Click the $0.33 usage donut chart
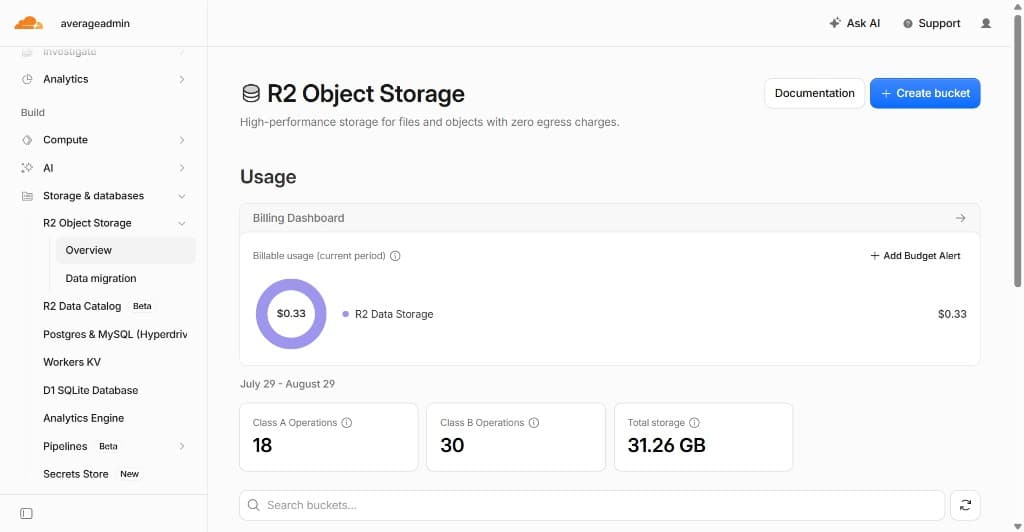 [x=291, y=314]
